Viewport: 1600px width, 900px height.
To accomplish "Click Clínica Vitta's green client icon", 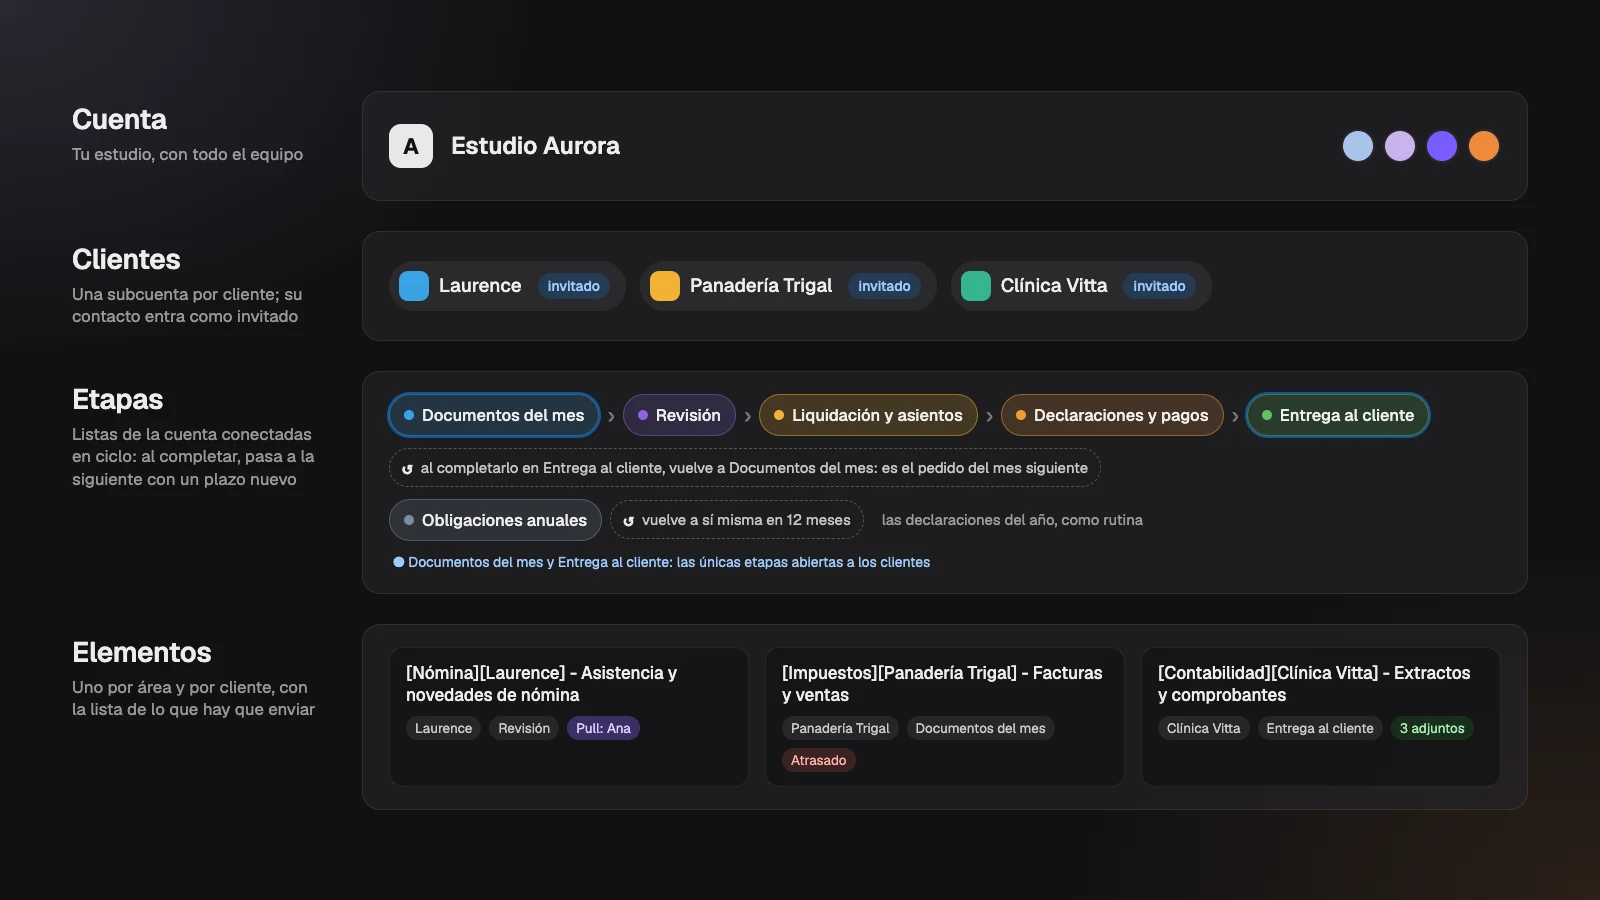I will [976, 286].
